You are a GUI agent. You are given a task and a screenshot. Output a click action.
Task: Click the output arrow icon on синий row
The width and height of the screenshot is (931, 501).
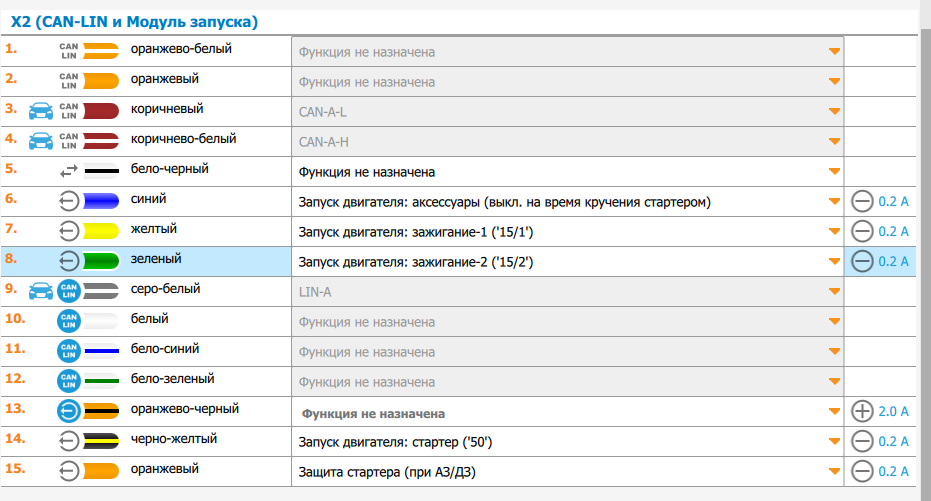68,201
